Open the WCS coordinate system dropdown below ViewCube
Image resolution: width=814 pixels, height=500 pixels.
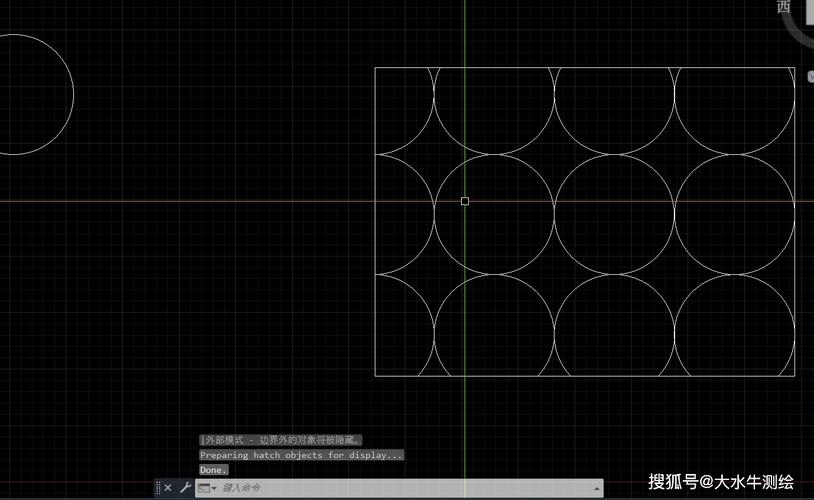pos(810,75)
